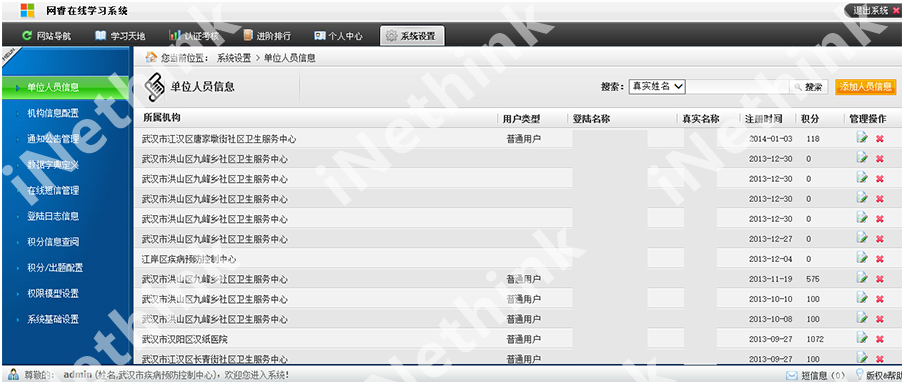Click the 真实名称 column header
The height and width of the screenshot is (384, 904).
point(700,119)
